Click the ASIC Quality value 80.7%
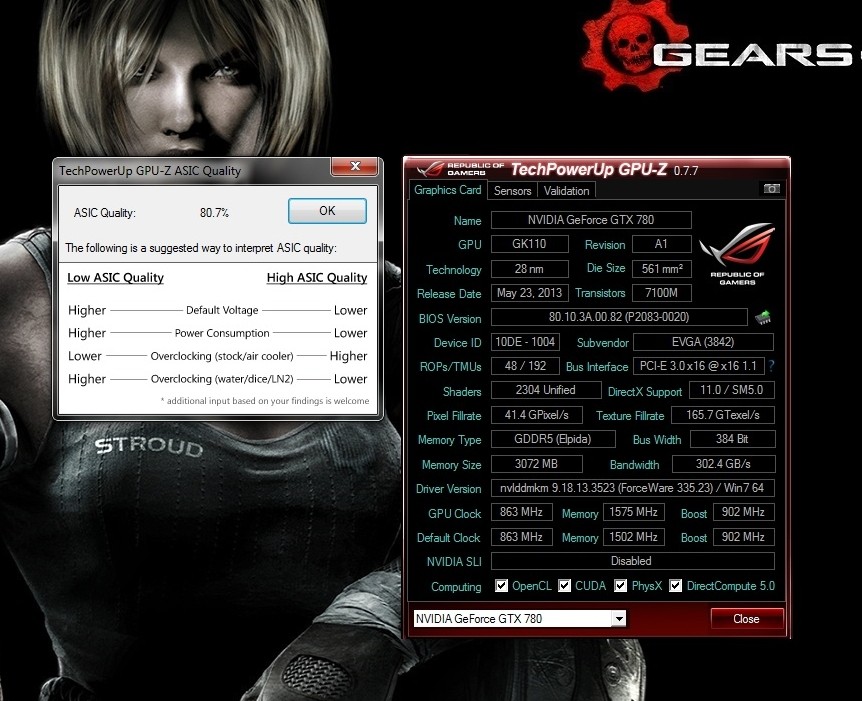The width and height of the screenshot is (862, 701). pos(214,213)
